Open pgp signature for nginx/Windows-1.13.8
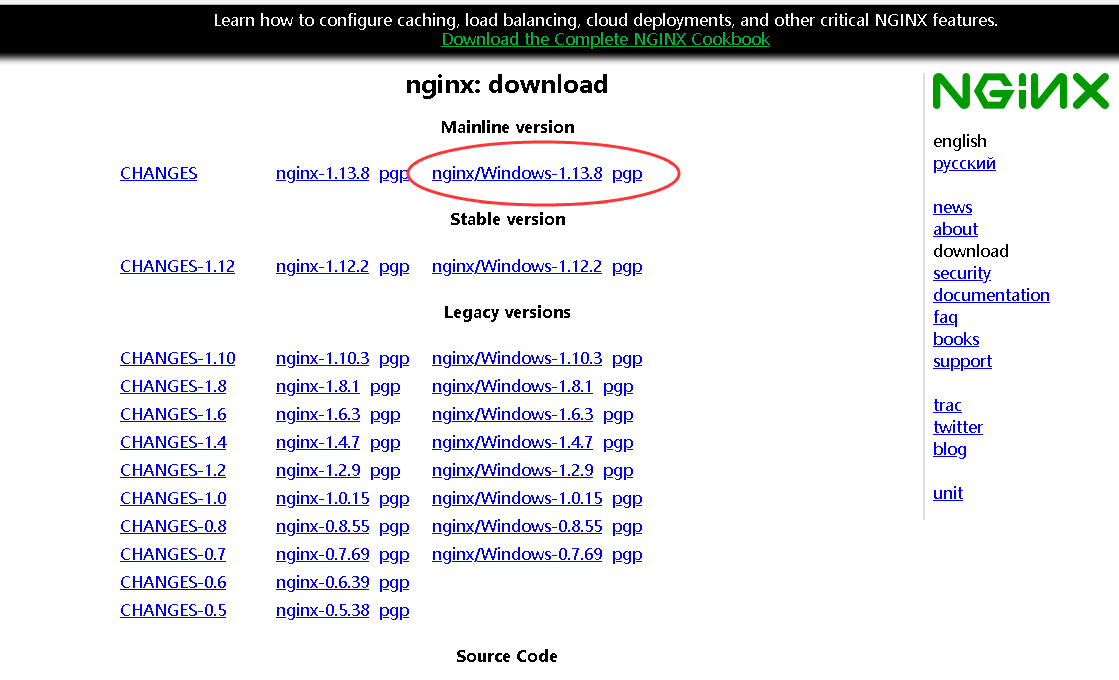Viewport: 1119px width, 680px height. [627, 174]
